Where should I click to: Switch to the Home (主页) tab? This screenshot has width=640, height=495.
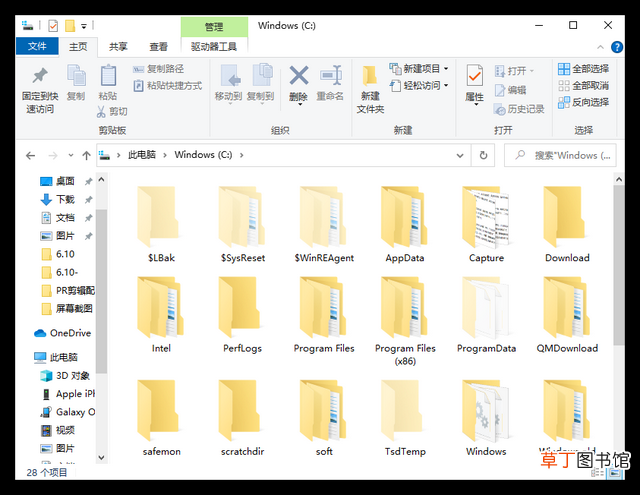pos(78,47)
